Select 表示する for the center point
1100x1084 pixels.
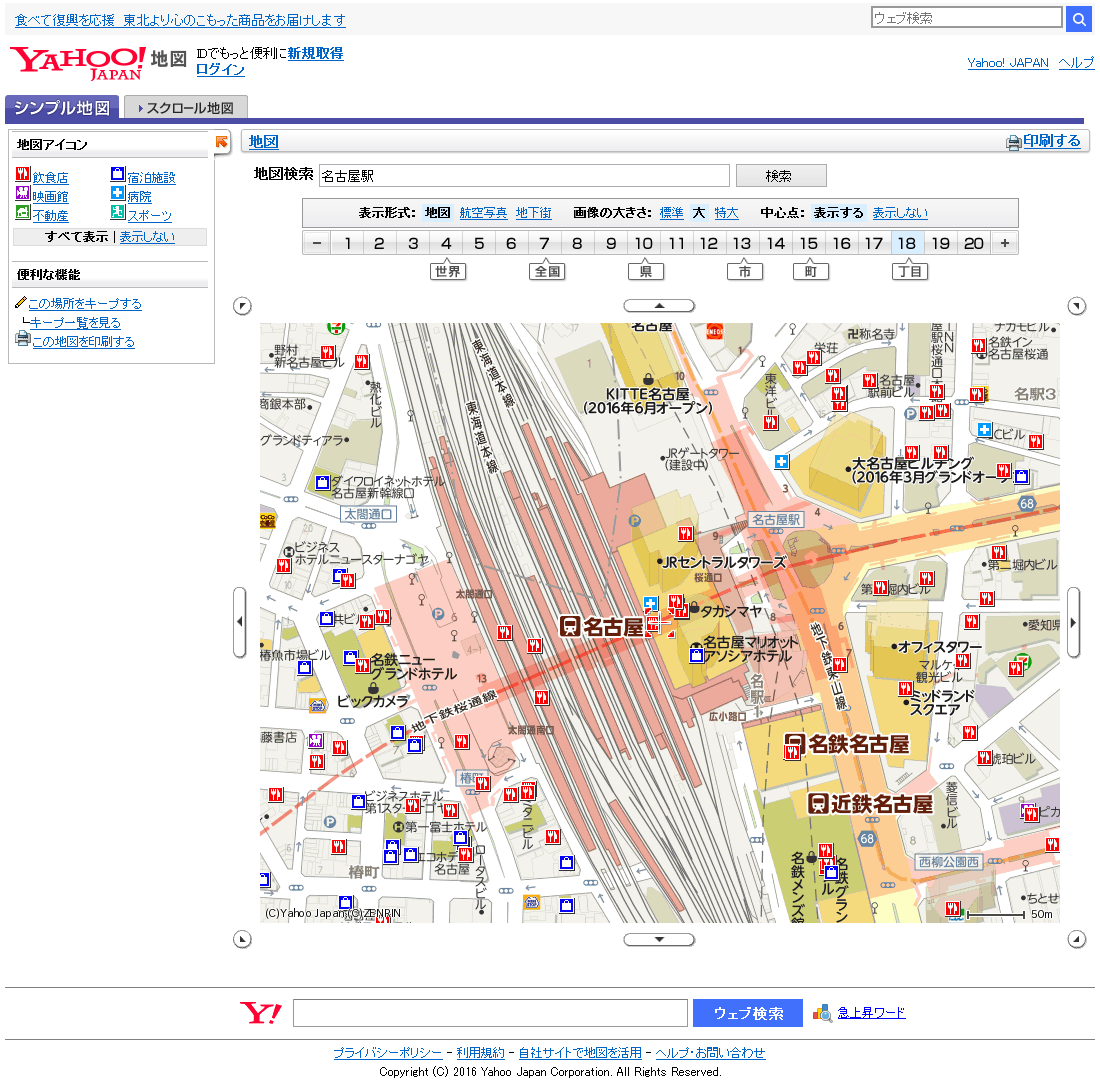click(x=838, y=213)
